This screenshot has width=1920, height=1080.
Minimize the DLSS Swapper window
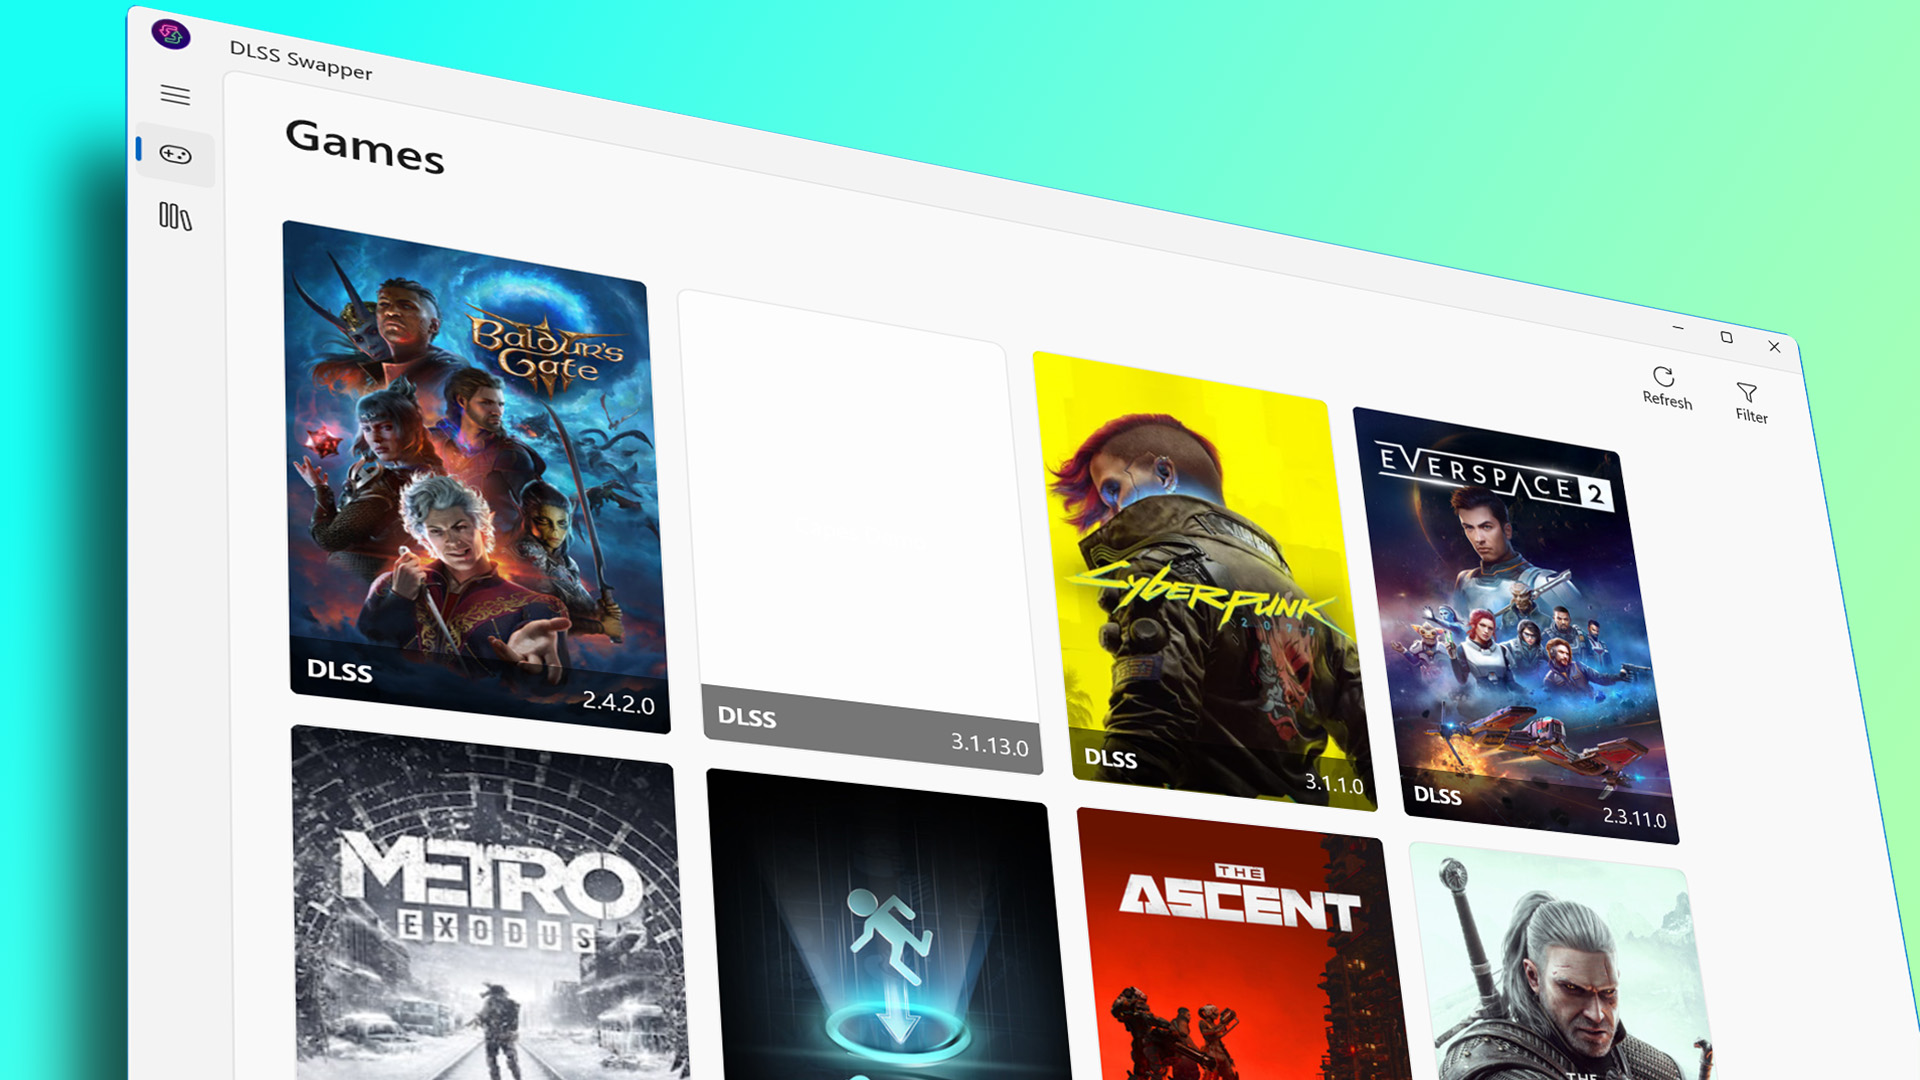1678,327
